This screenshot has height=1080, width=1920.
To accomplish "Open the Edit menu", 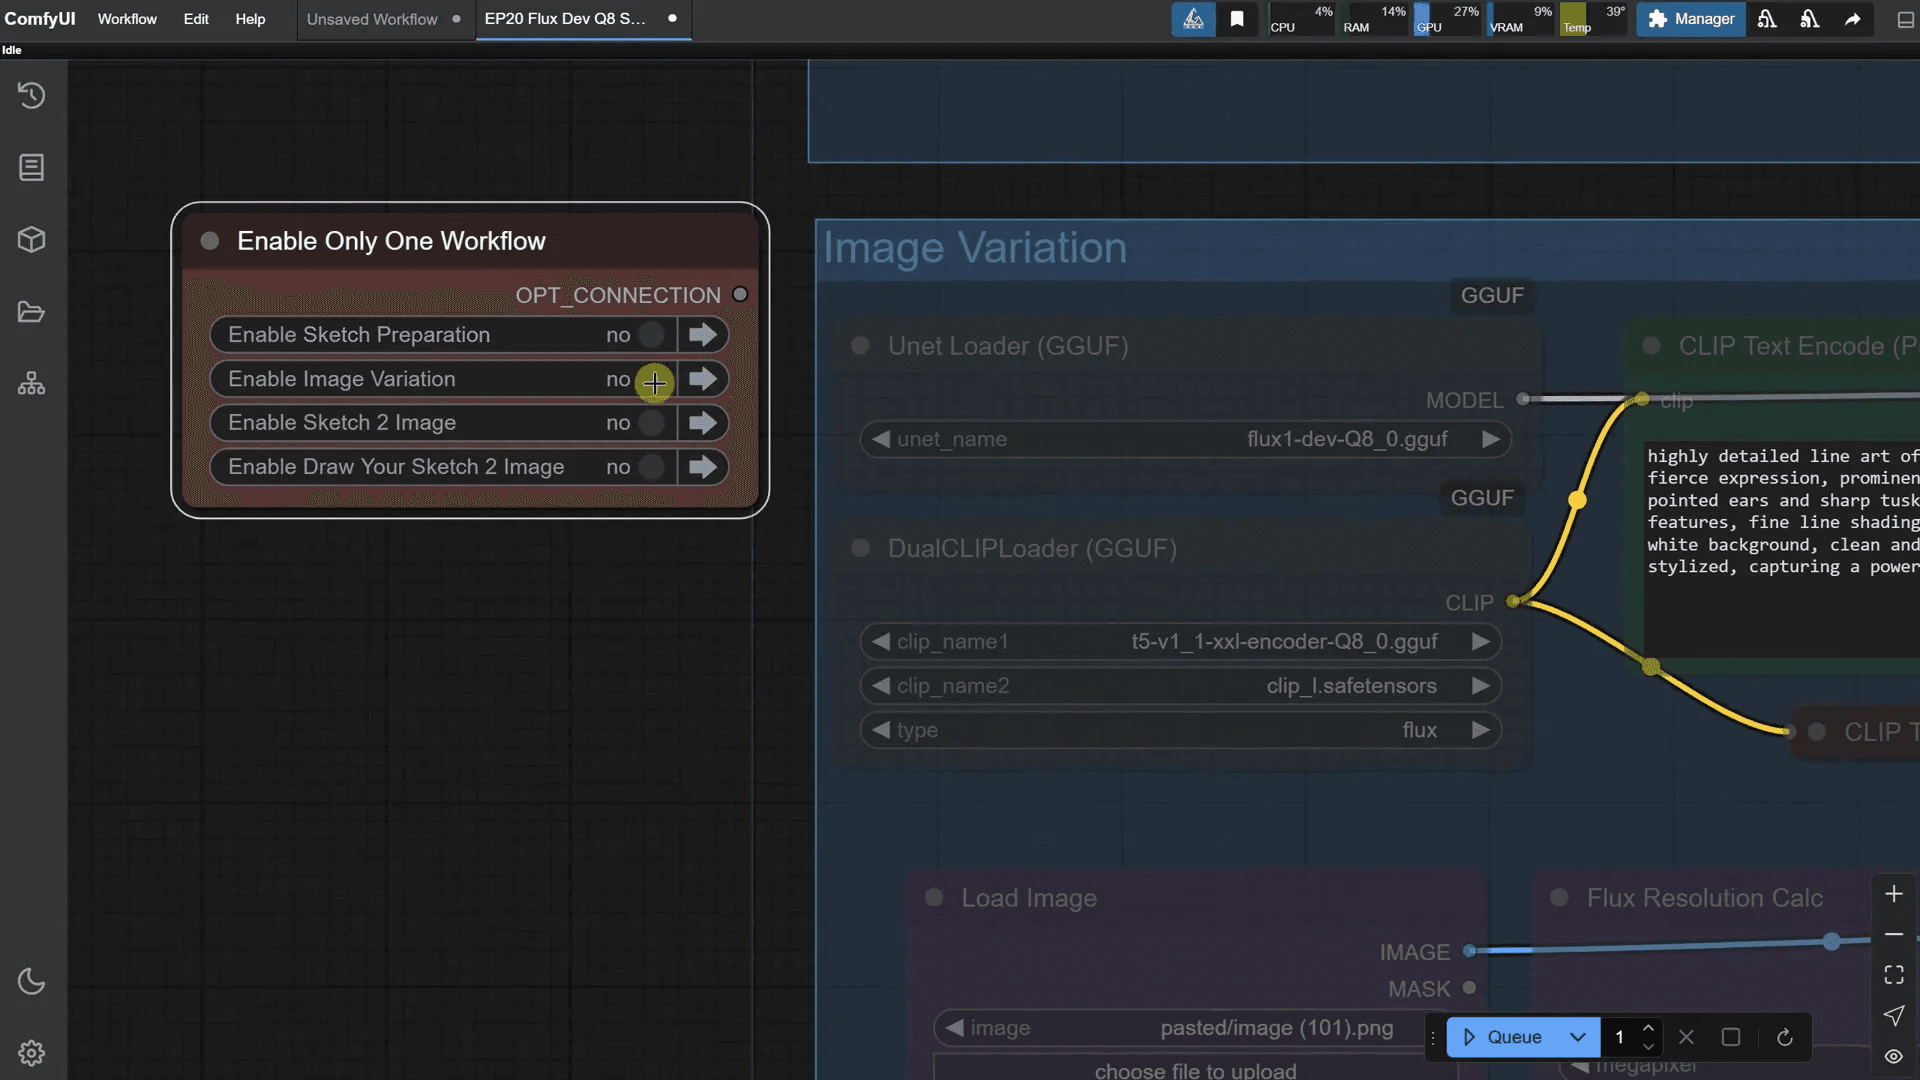I will point(196,19).
